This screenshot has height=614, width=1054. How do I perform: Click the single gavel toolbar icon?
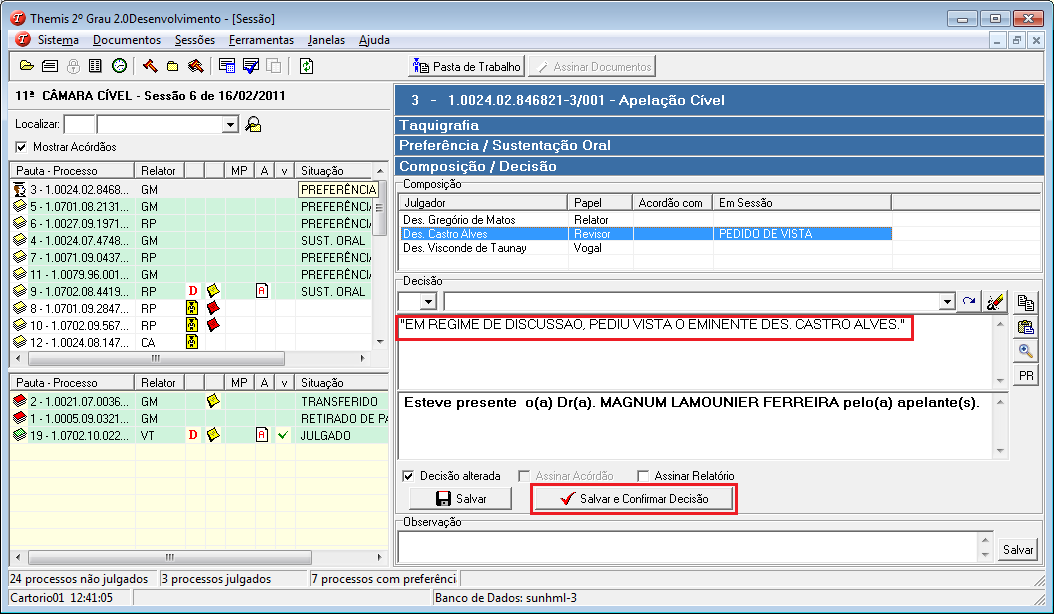coord(150,66)
